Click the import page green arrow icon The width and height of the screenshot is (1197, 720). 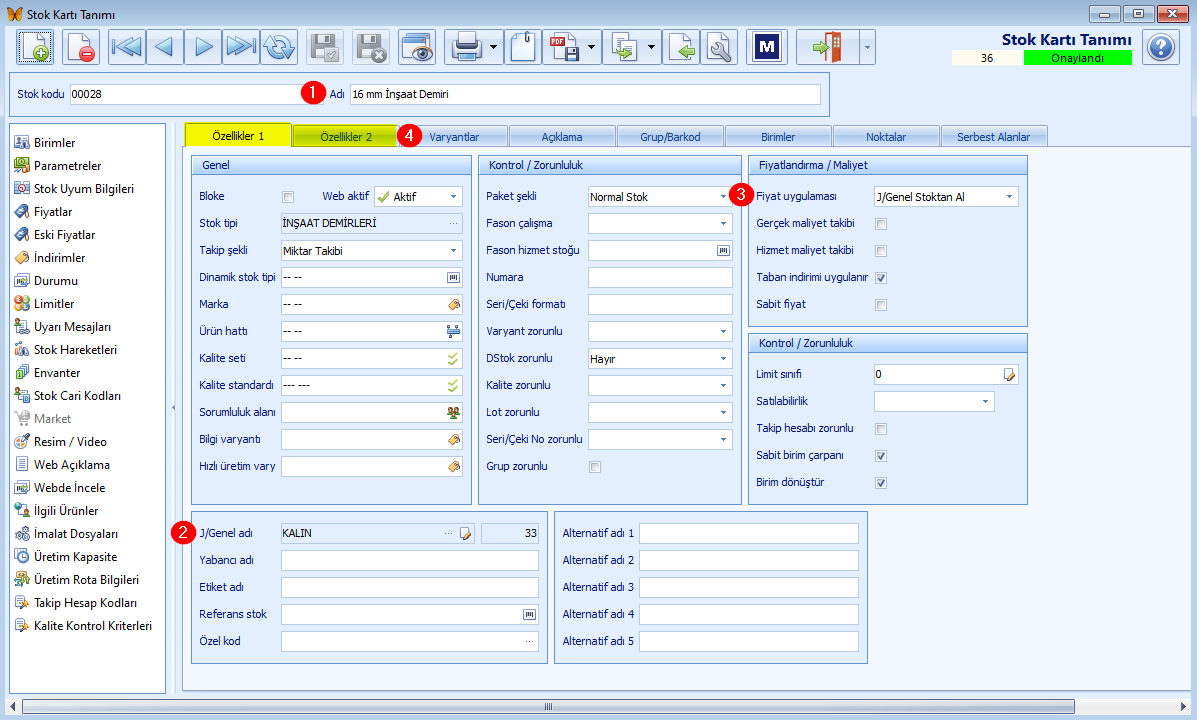pyautogui.click(x=681, y=47)
